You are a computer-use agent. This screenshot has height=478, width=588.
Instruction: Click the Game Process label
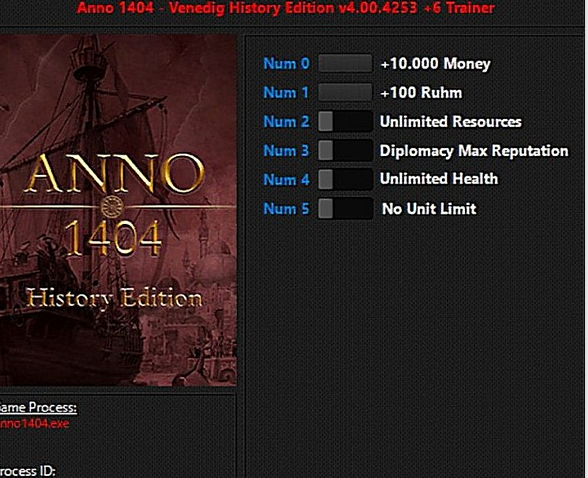pyautogui.click(x=38, y=408)
